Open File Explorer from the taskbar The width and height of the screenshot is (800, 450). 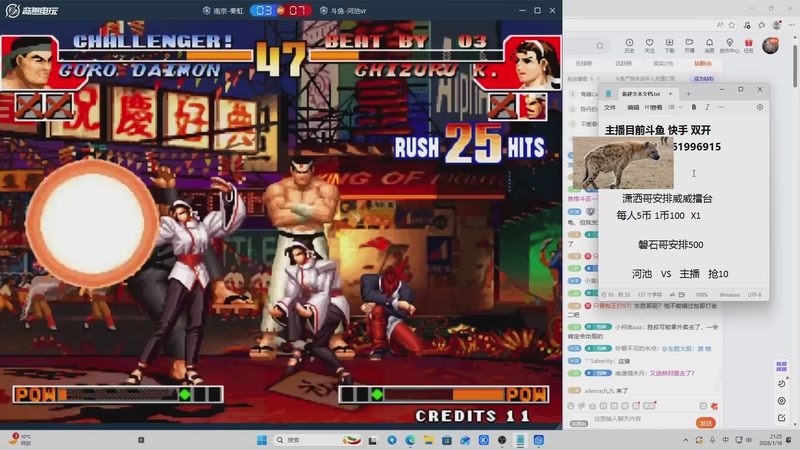[429, 440]
